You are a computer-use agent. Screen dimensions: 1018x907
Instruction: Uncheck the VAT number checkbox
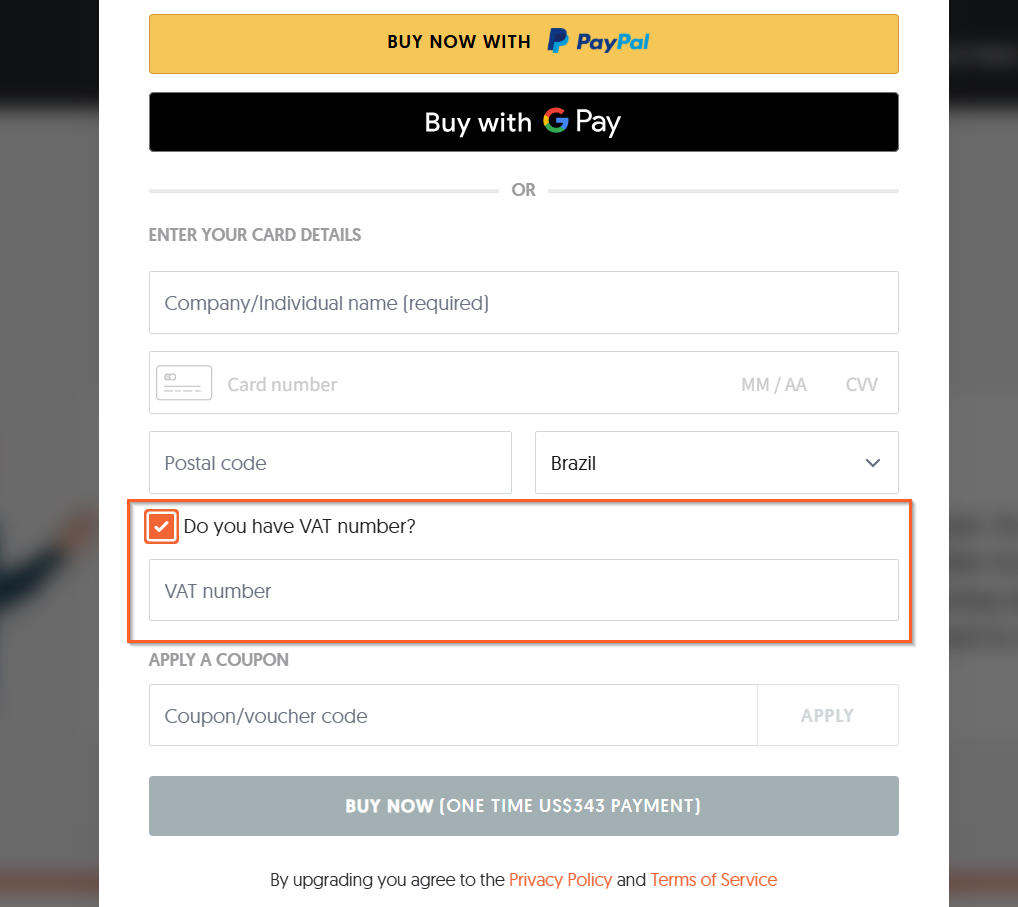tap(162, 526)
